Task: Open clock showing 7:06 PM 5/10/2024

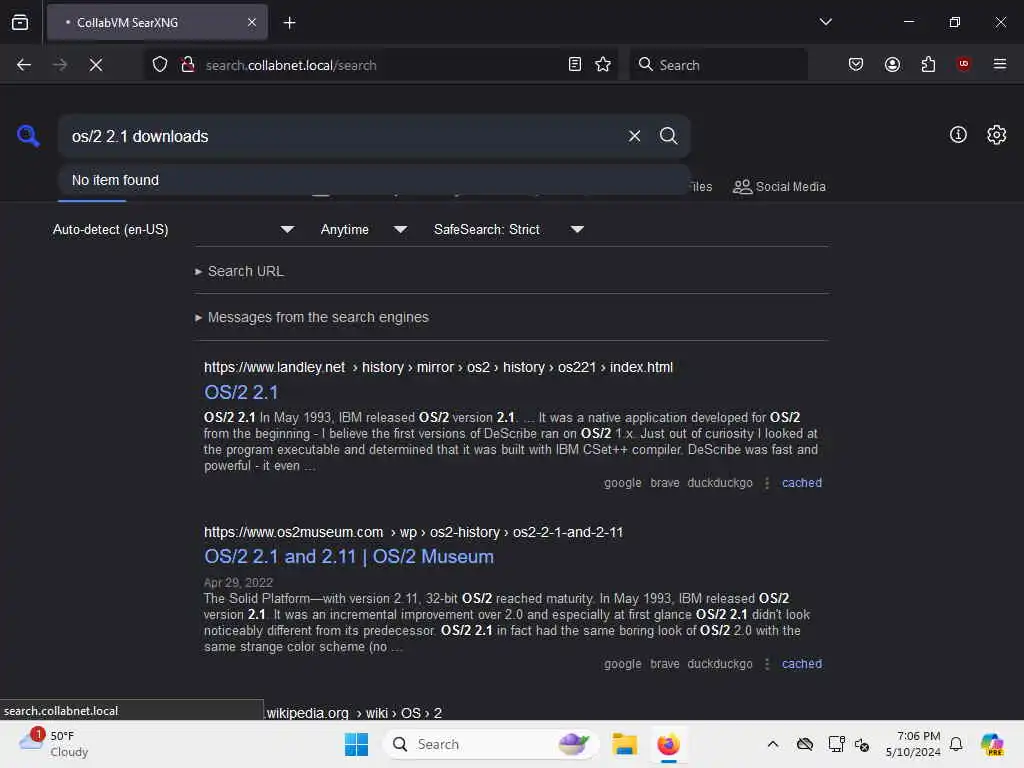Action: coord(912,744)
